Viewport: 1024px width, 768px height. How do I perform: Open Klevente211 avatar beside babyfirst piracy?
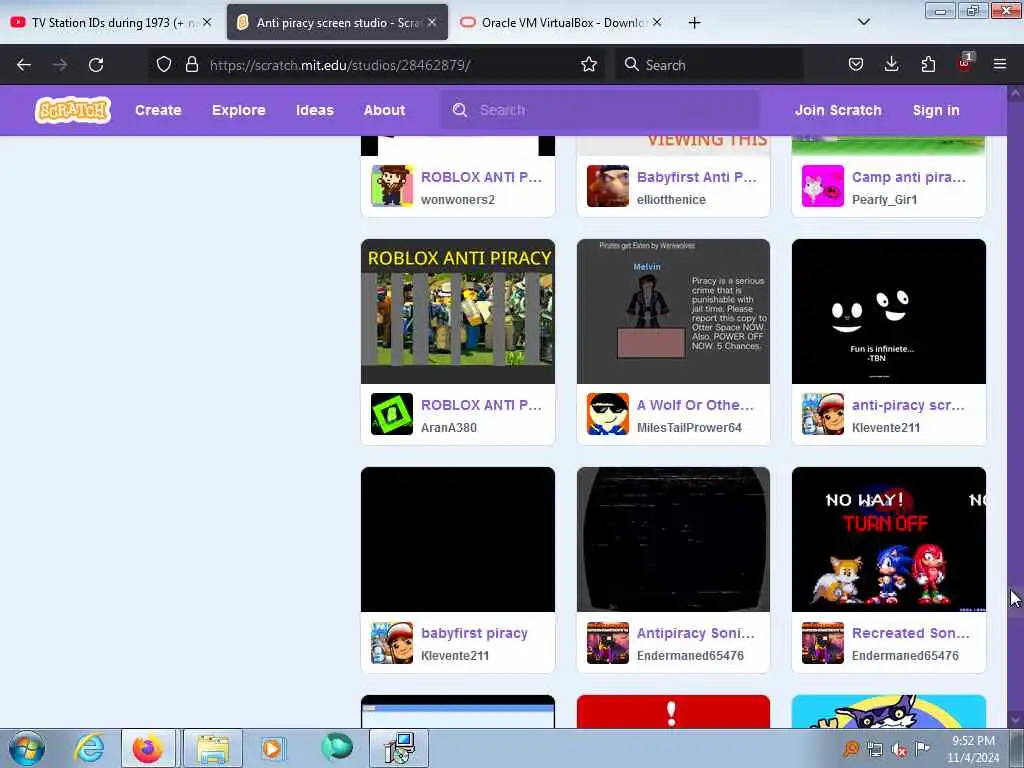(x=392, y=643)
